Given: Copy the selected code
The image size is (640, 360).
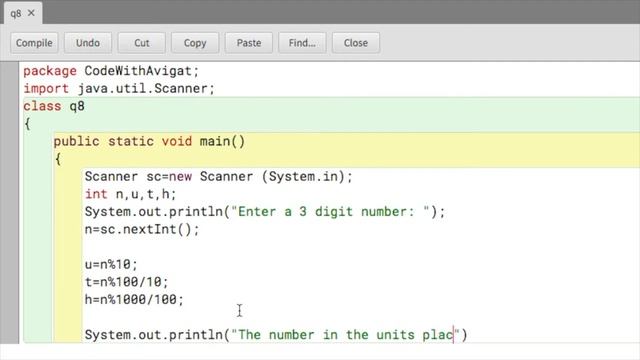Looking at the screenshot, I should 195,43.
